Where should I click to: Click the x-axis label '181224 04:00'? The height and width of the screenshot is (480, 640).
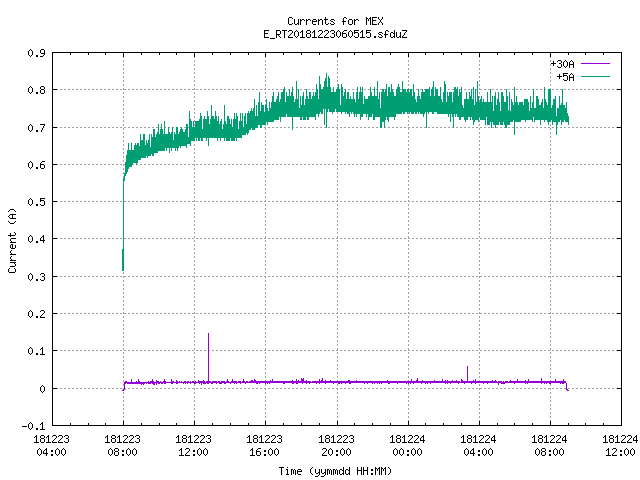478,446
